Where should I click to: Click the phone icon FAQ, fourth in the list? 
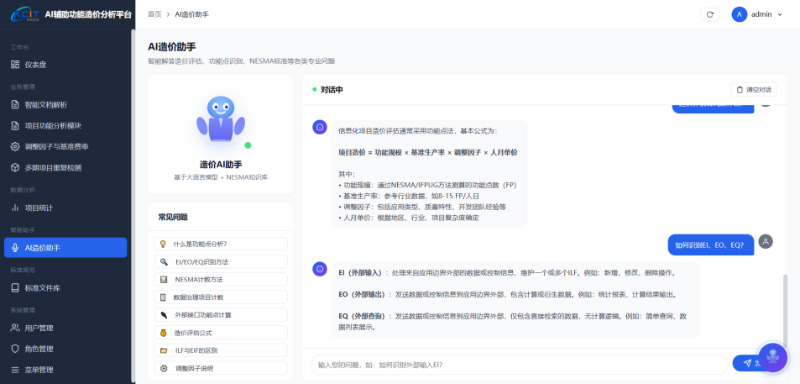click(163, 297)
